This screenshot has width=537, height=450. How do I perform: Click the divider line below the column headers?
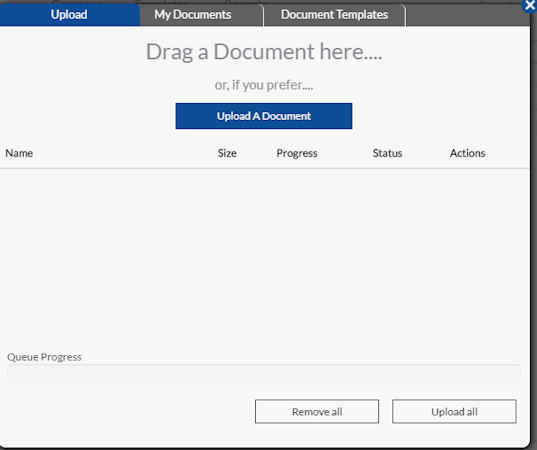265,168
